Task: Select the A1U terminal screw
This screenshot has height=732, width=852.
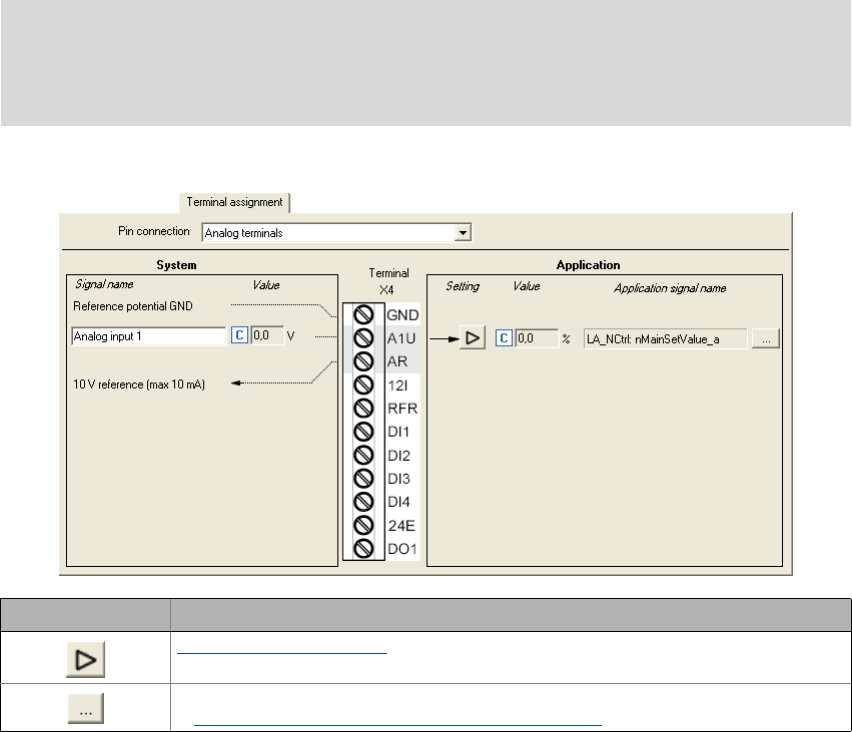Action: tap(364, 338)
